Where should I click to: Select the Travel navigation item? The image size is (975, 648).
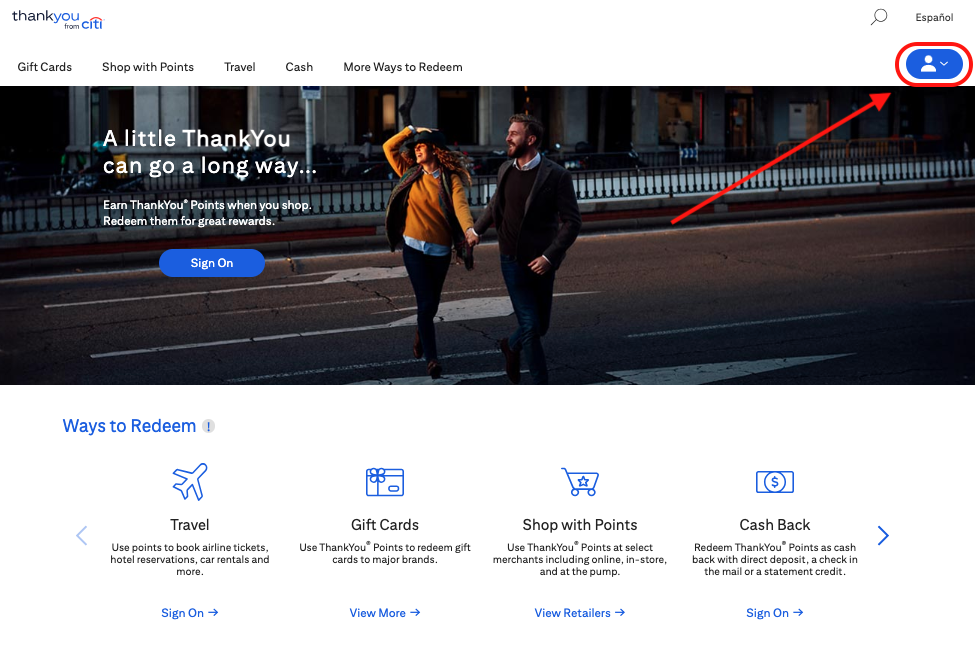[x=239, y=67]
